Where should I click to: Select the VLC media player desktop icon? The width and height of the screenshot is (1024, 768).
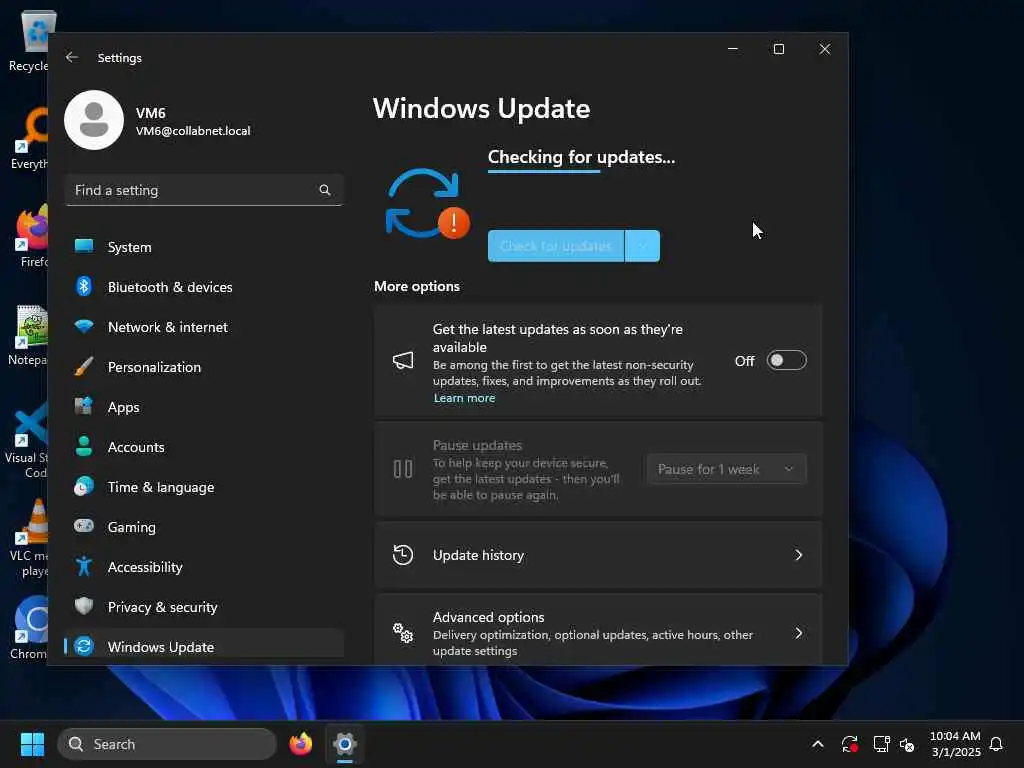click(x=29, y=538)
